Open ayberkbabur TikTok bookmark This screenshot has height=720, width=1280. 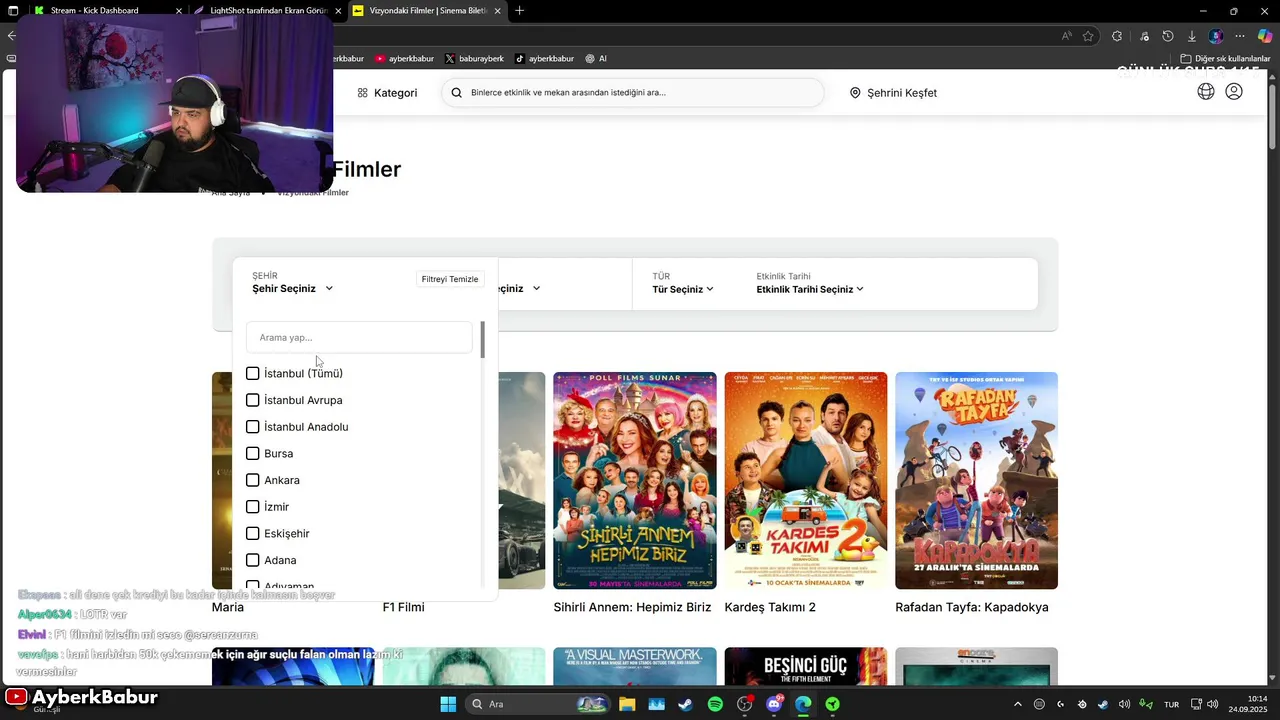pyautogui.click(x=544, y=58)
